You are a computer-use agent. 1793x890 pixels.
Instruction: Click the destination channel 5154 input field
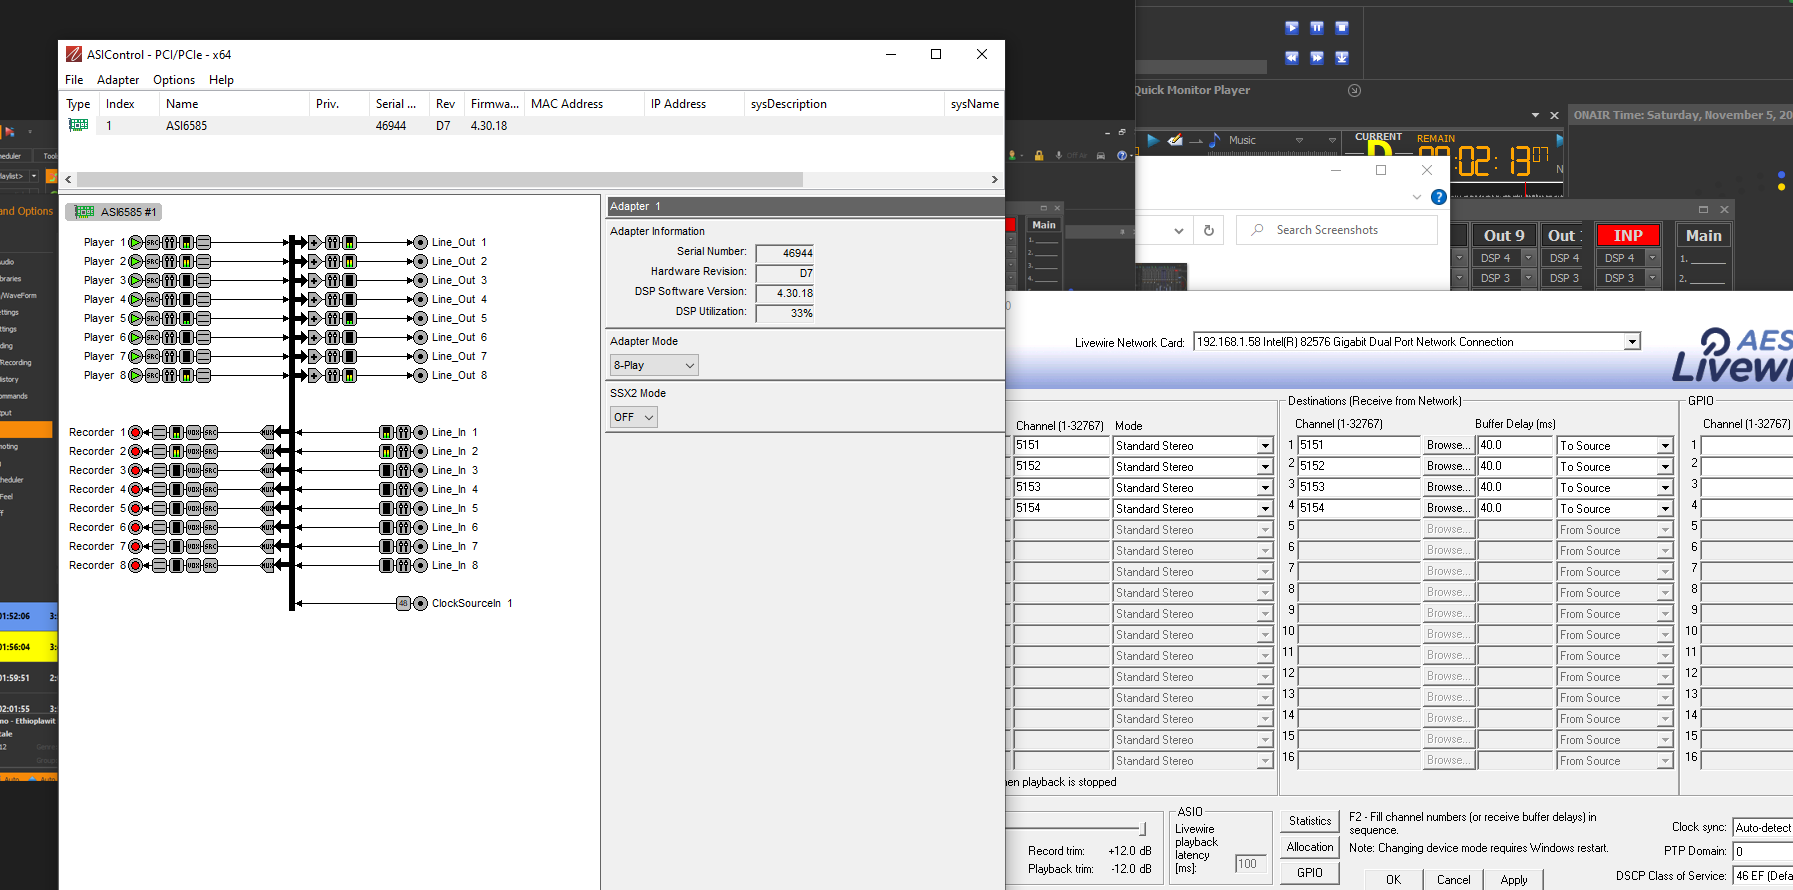click(x=1358, y=508)
